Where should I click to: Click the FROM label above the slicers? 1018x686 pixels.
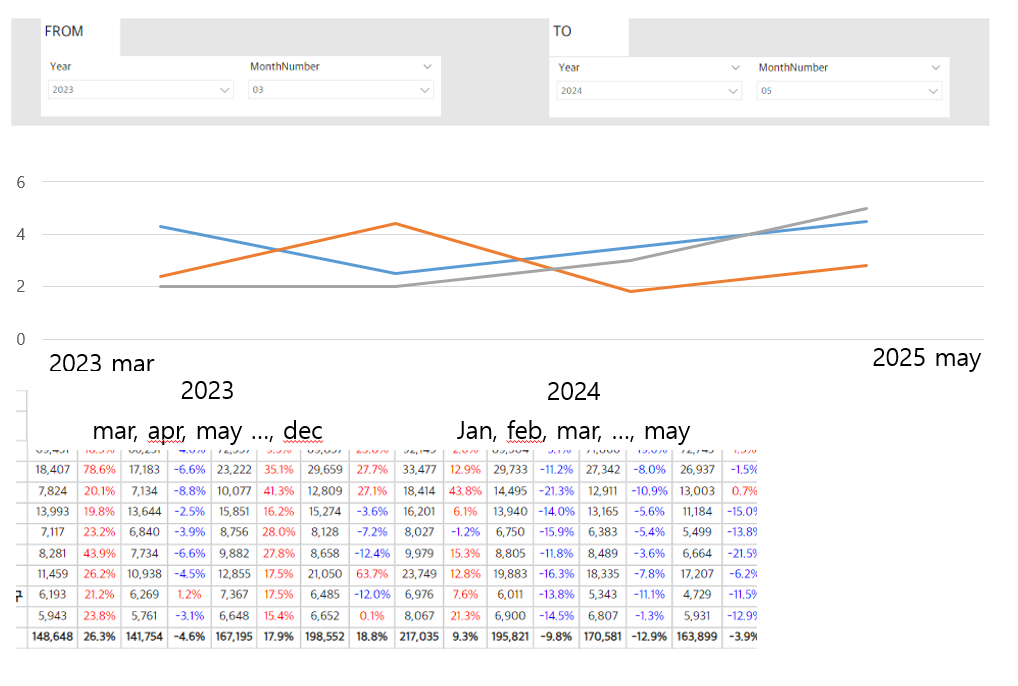coord(64,31)
